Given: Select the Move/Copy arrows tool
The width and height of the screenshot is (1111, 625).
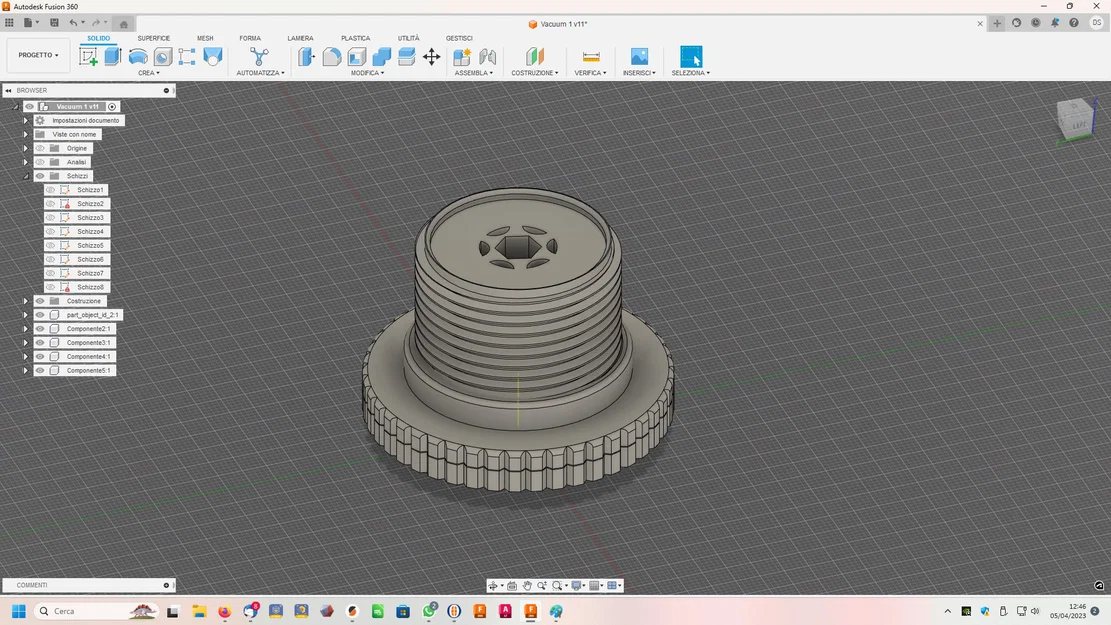Looking at the screenshot, I should pos(432,57).
